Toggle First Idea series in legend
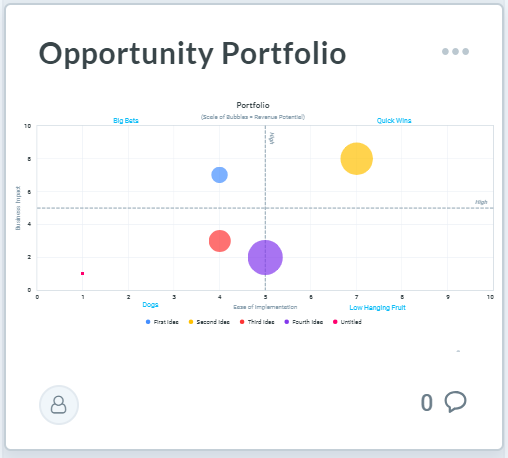 tap(162, 322)
